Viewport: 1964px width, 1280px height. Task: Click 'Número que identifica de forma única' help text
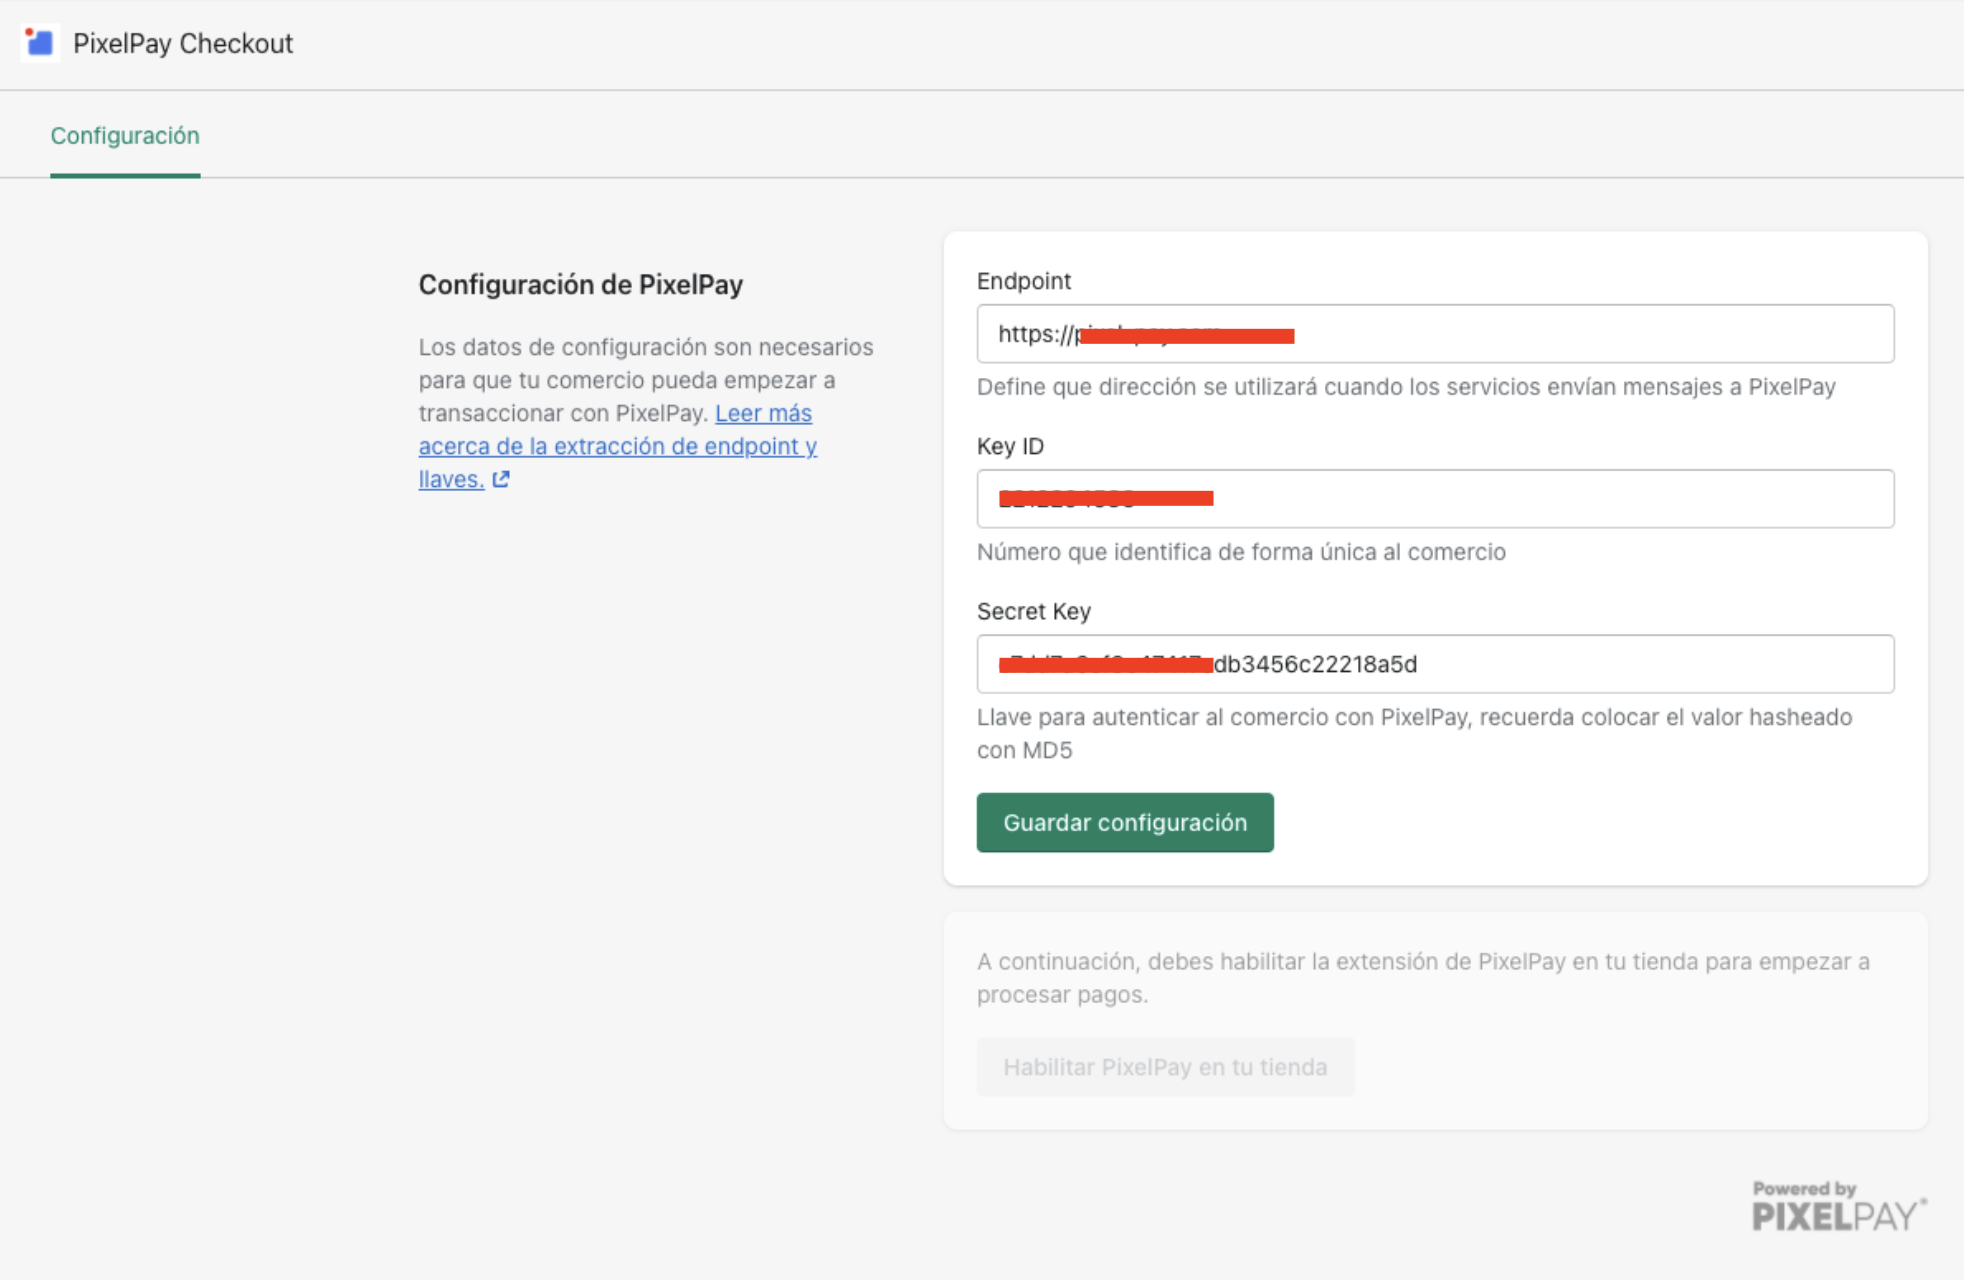tap(1241, 552)
